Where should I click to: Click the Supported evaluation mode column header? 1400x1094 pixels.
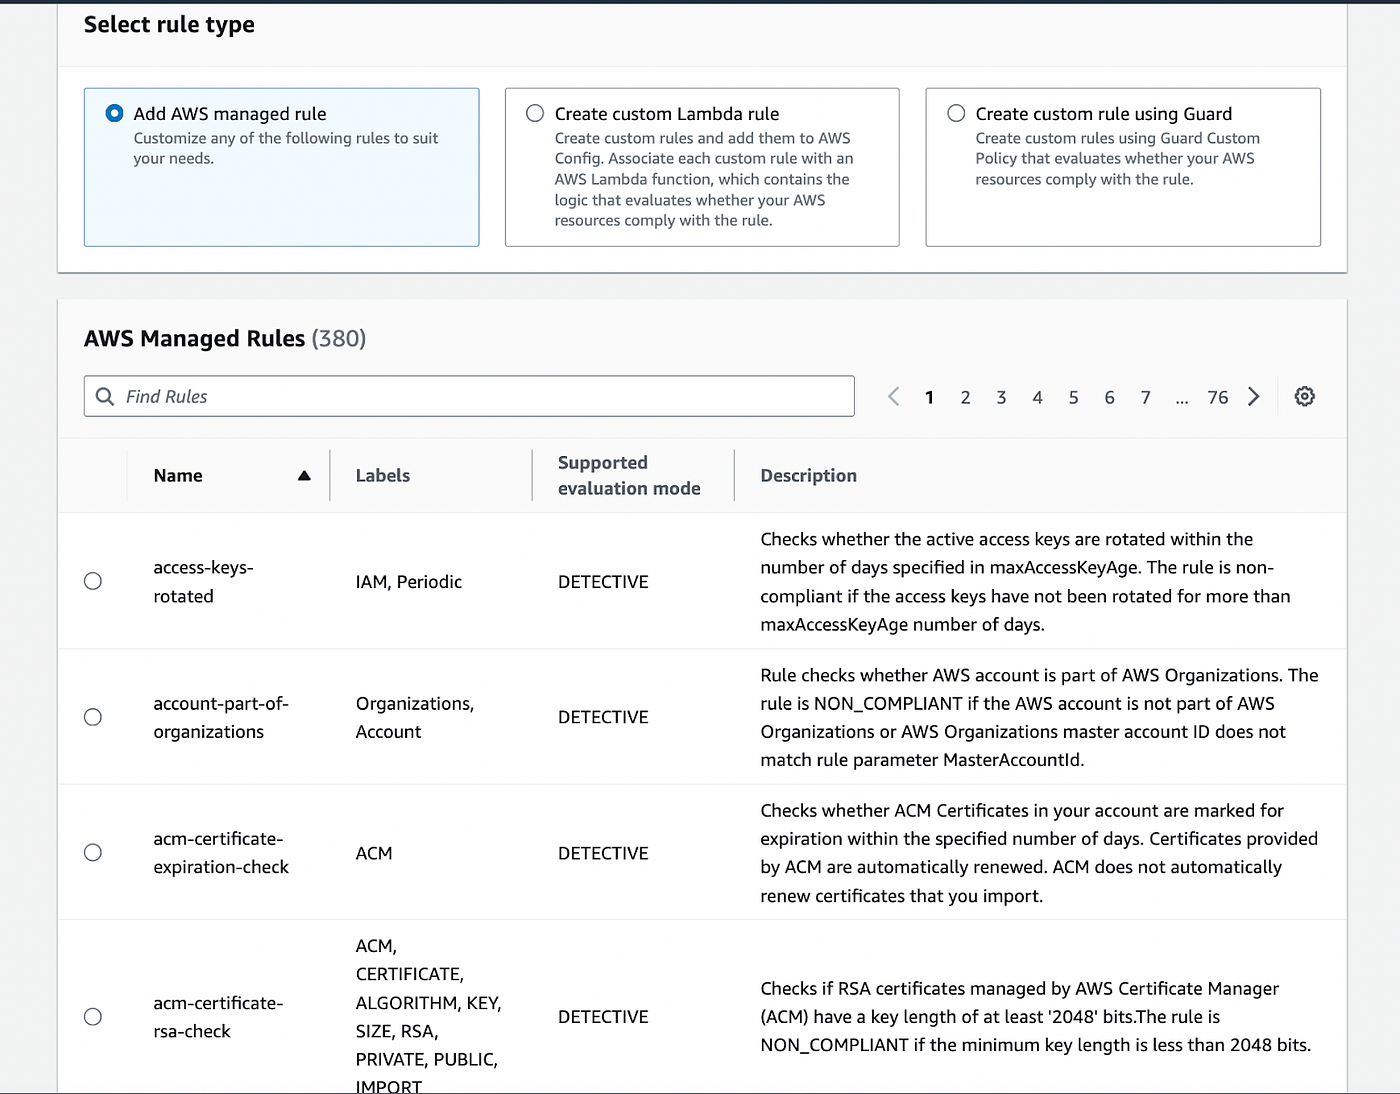(x=629, y=475)
